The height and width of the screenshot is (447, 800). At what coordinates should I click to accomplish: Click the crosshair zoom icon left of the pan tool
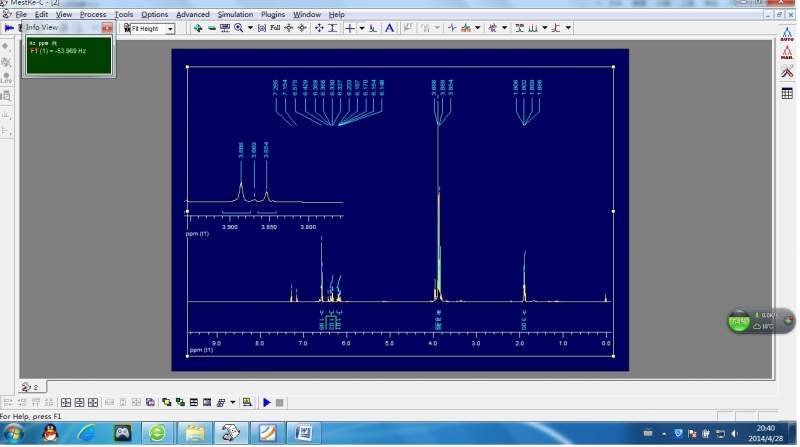302,28
